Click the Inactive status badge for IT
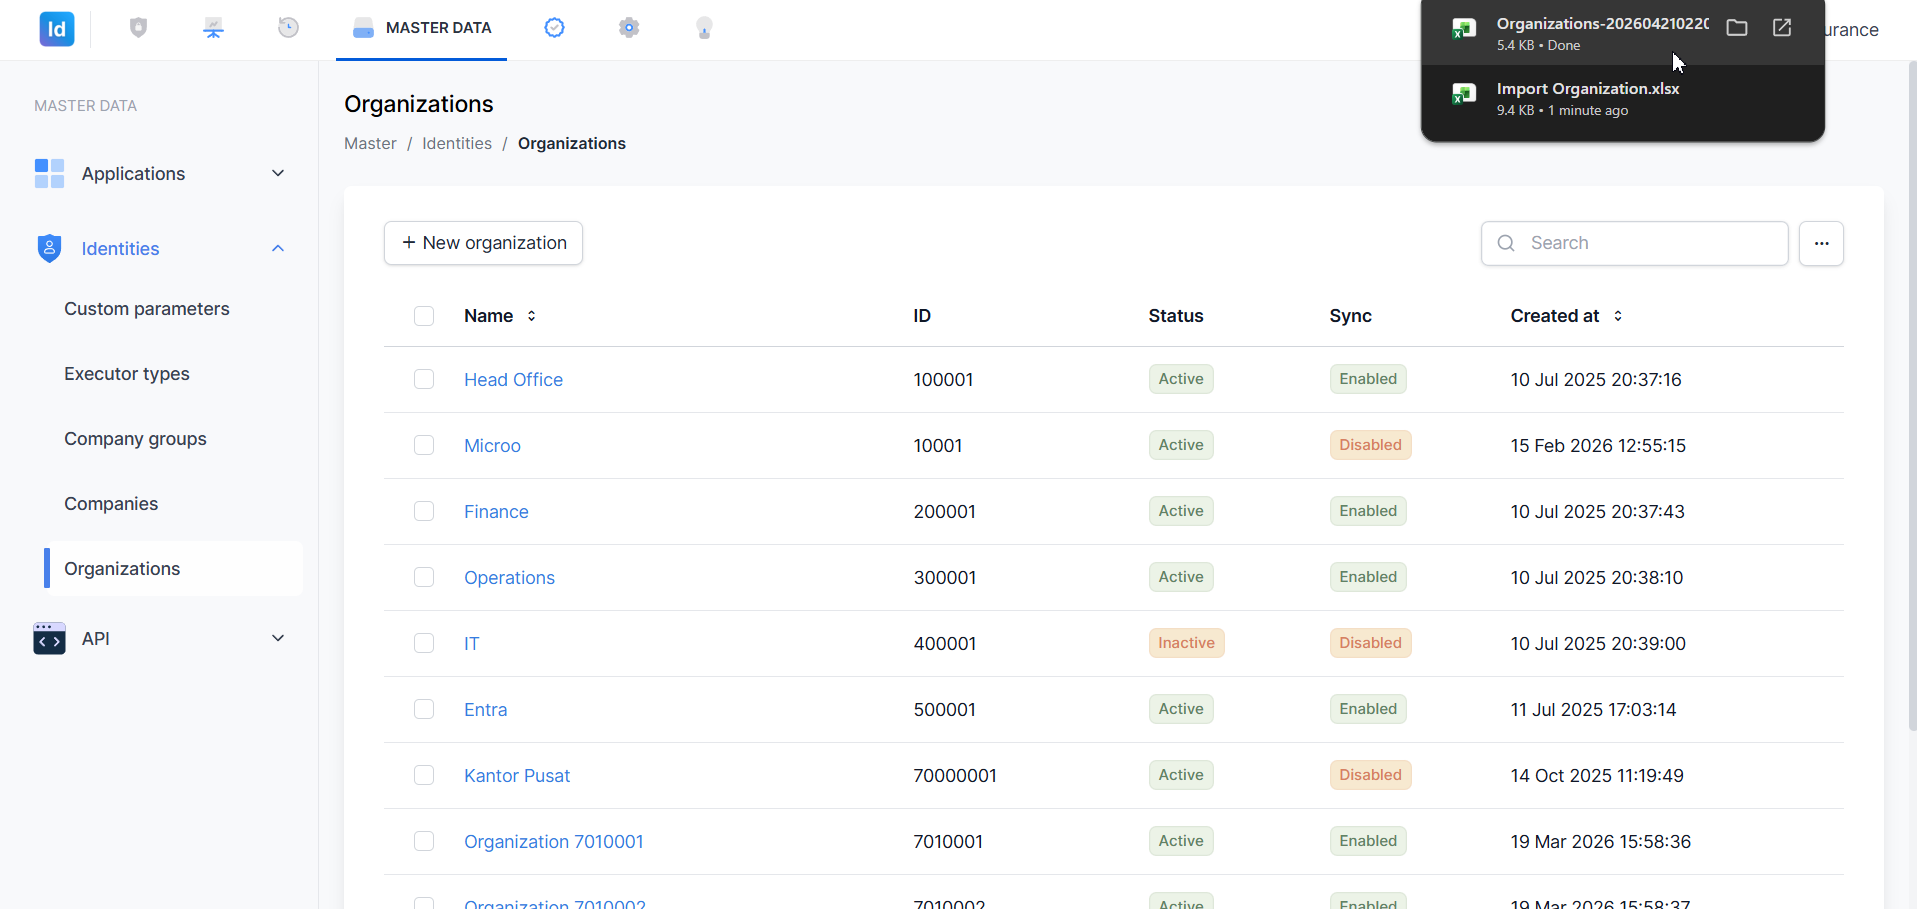 click(x=1186, y=643)
